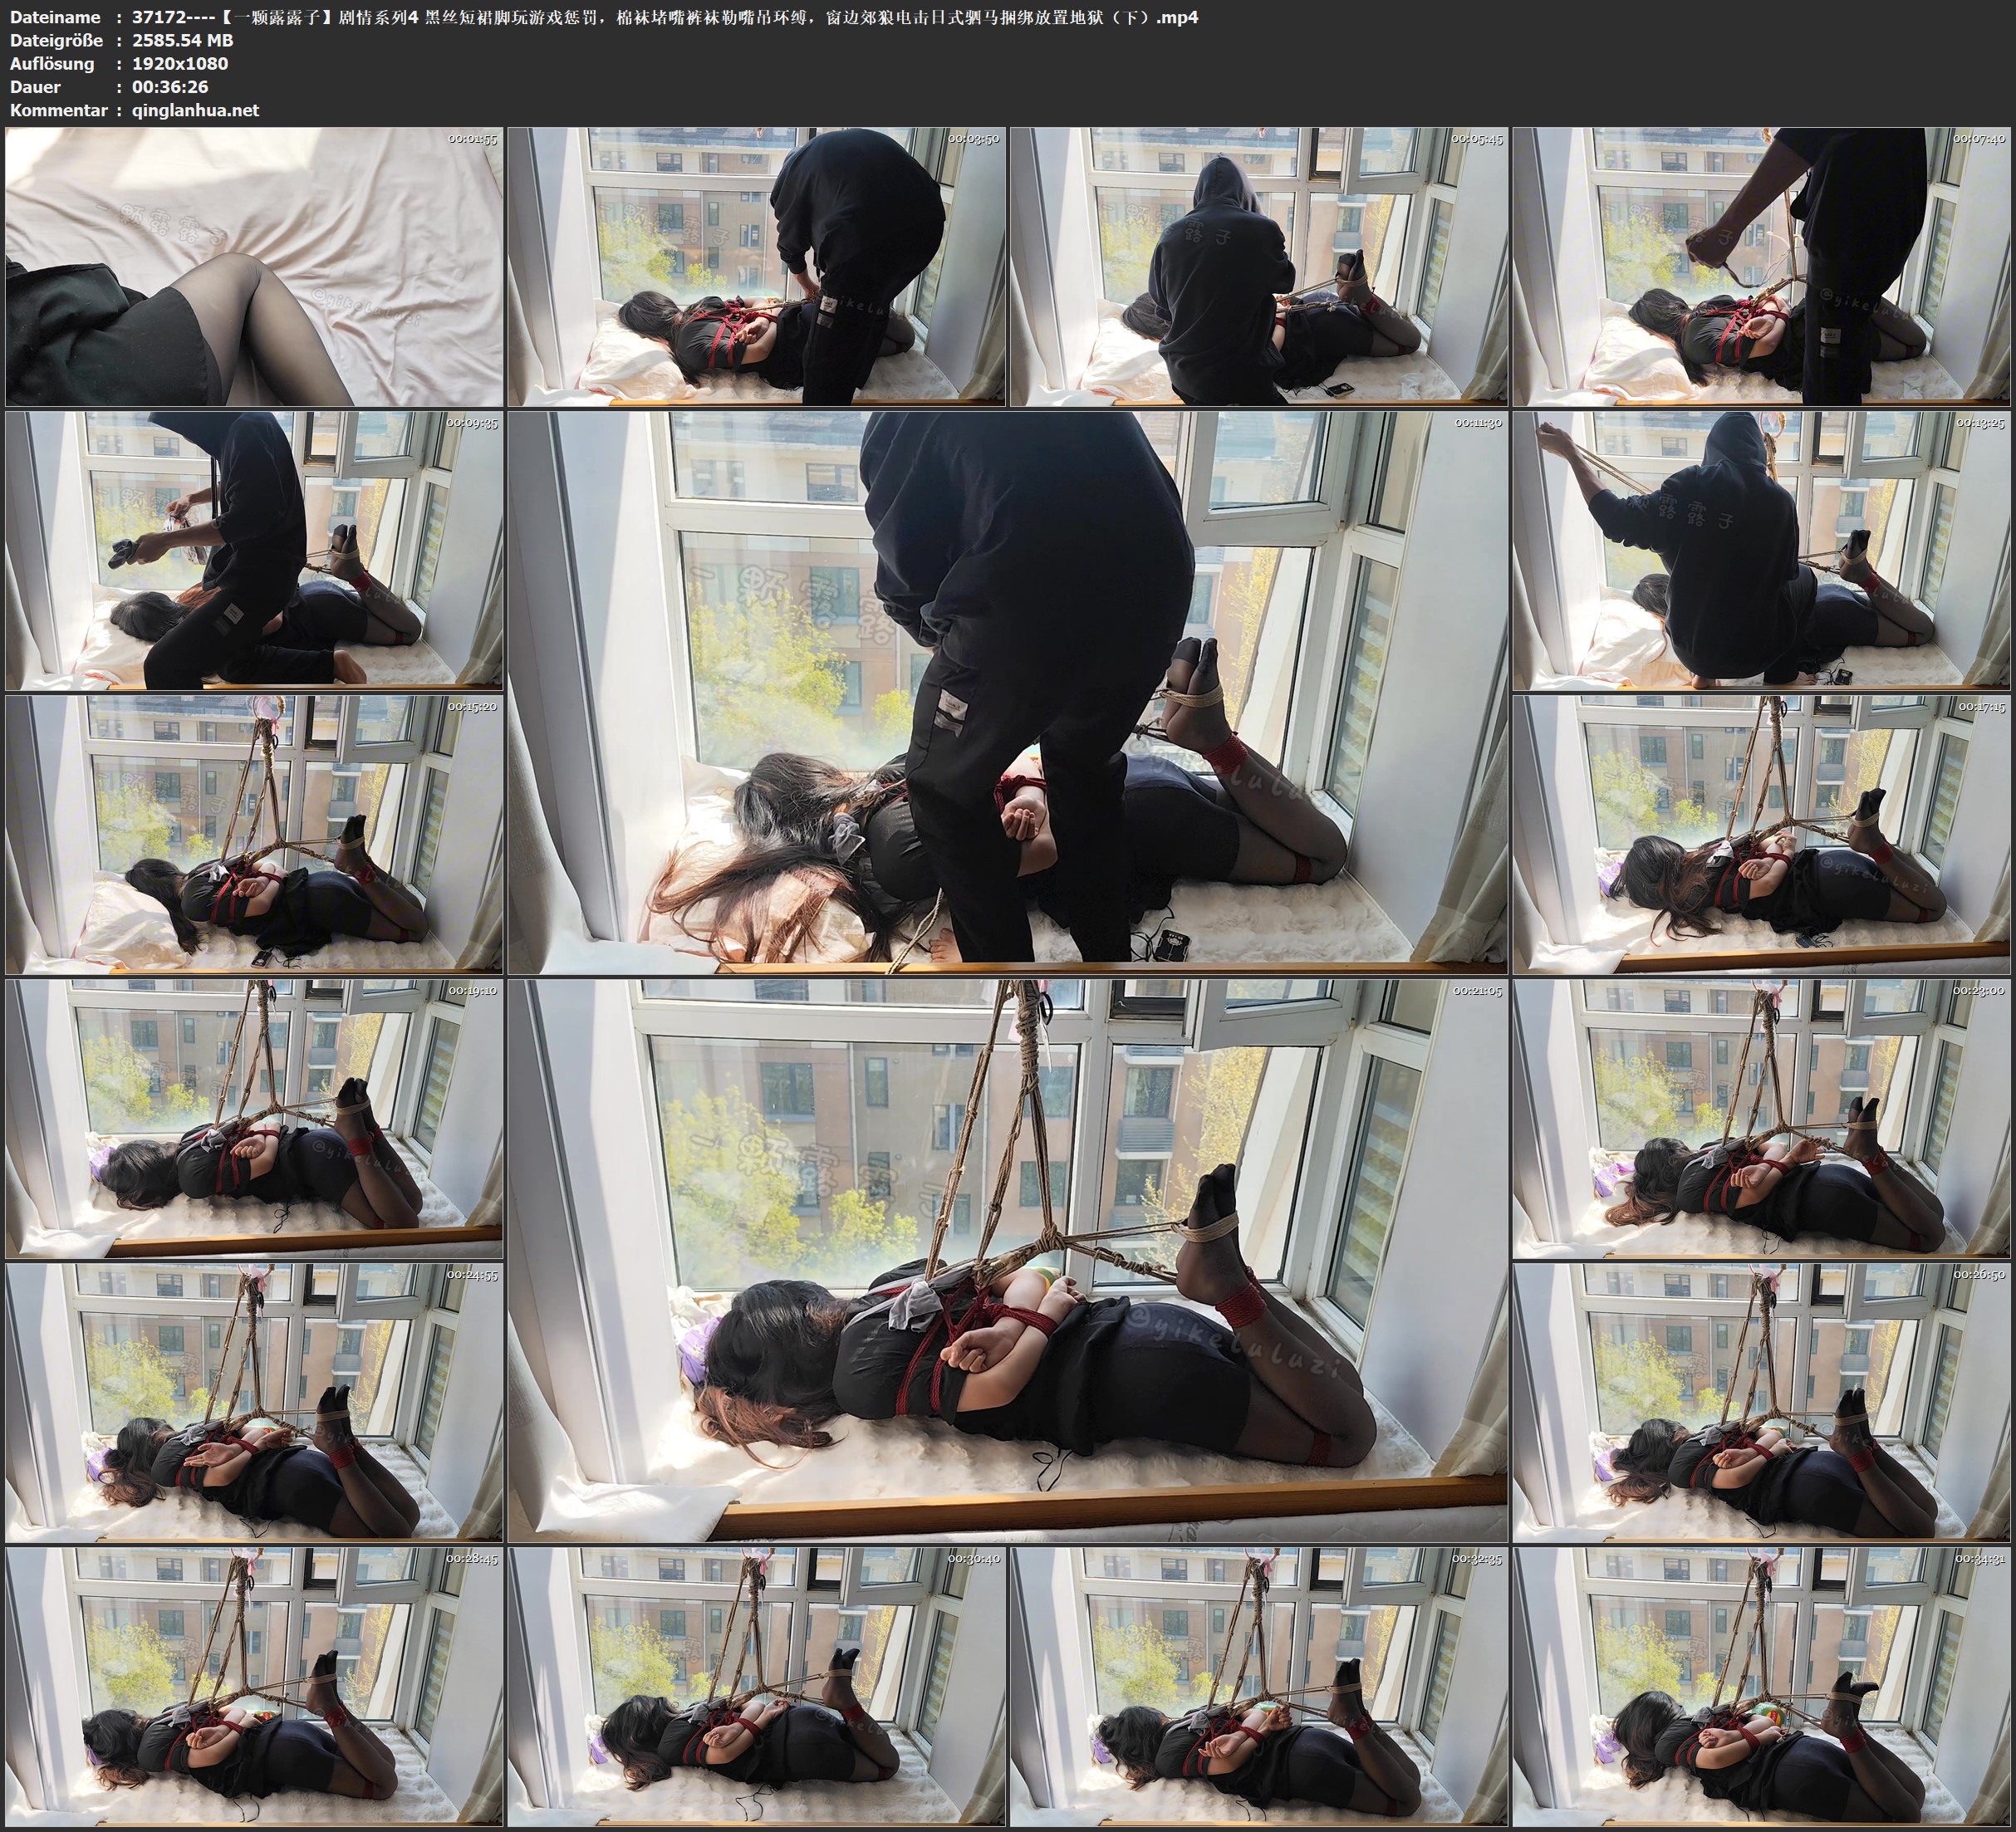Open the large frame at 00:21:05
Screen dimensions: 2016x1832
click(1008, 1260)
